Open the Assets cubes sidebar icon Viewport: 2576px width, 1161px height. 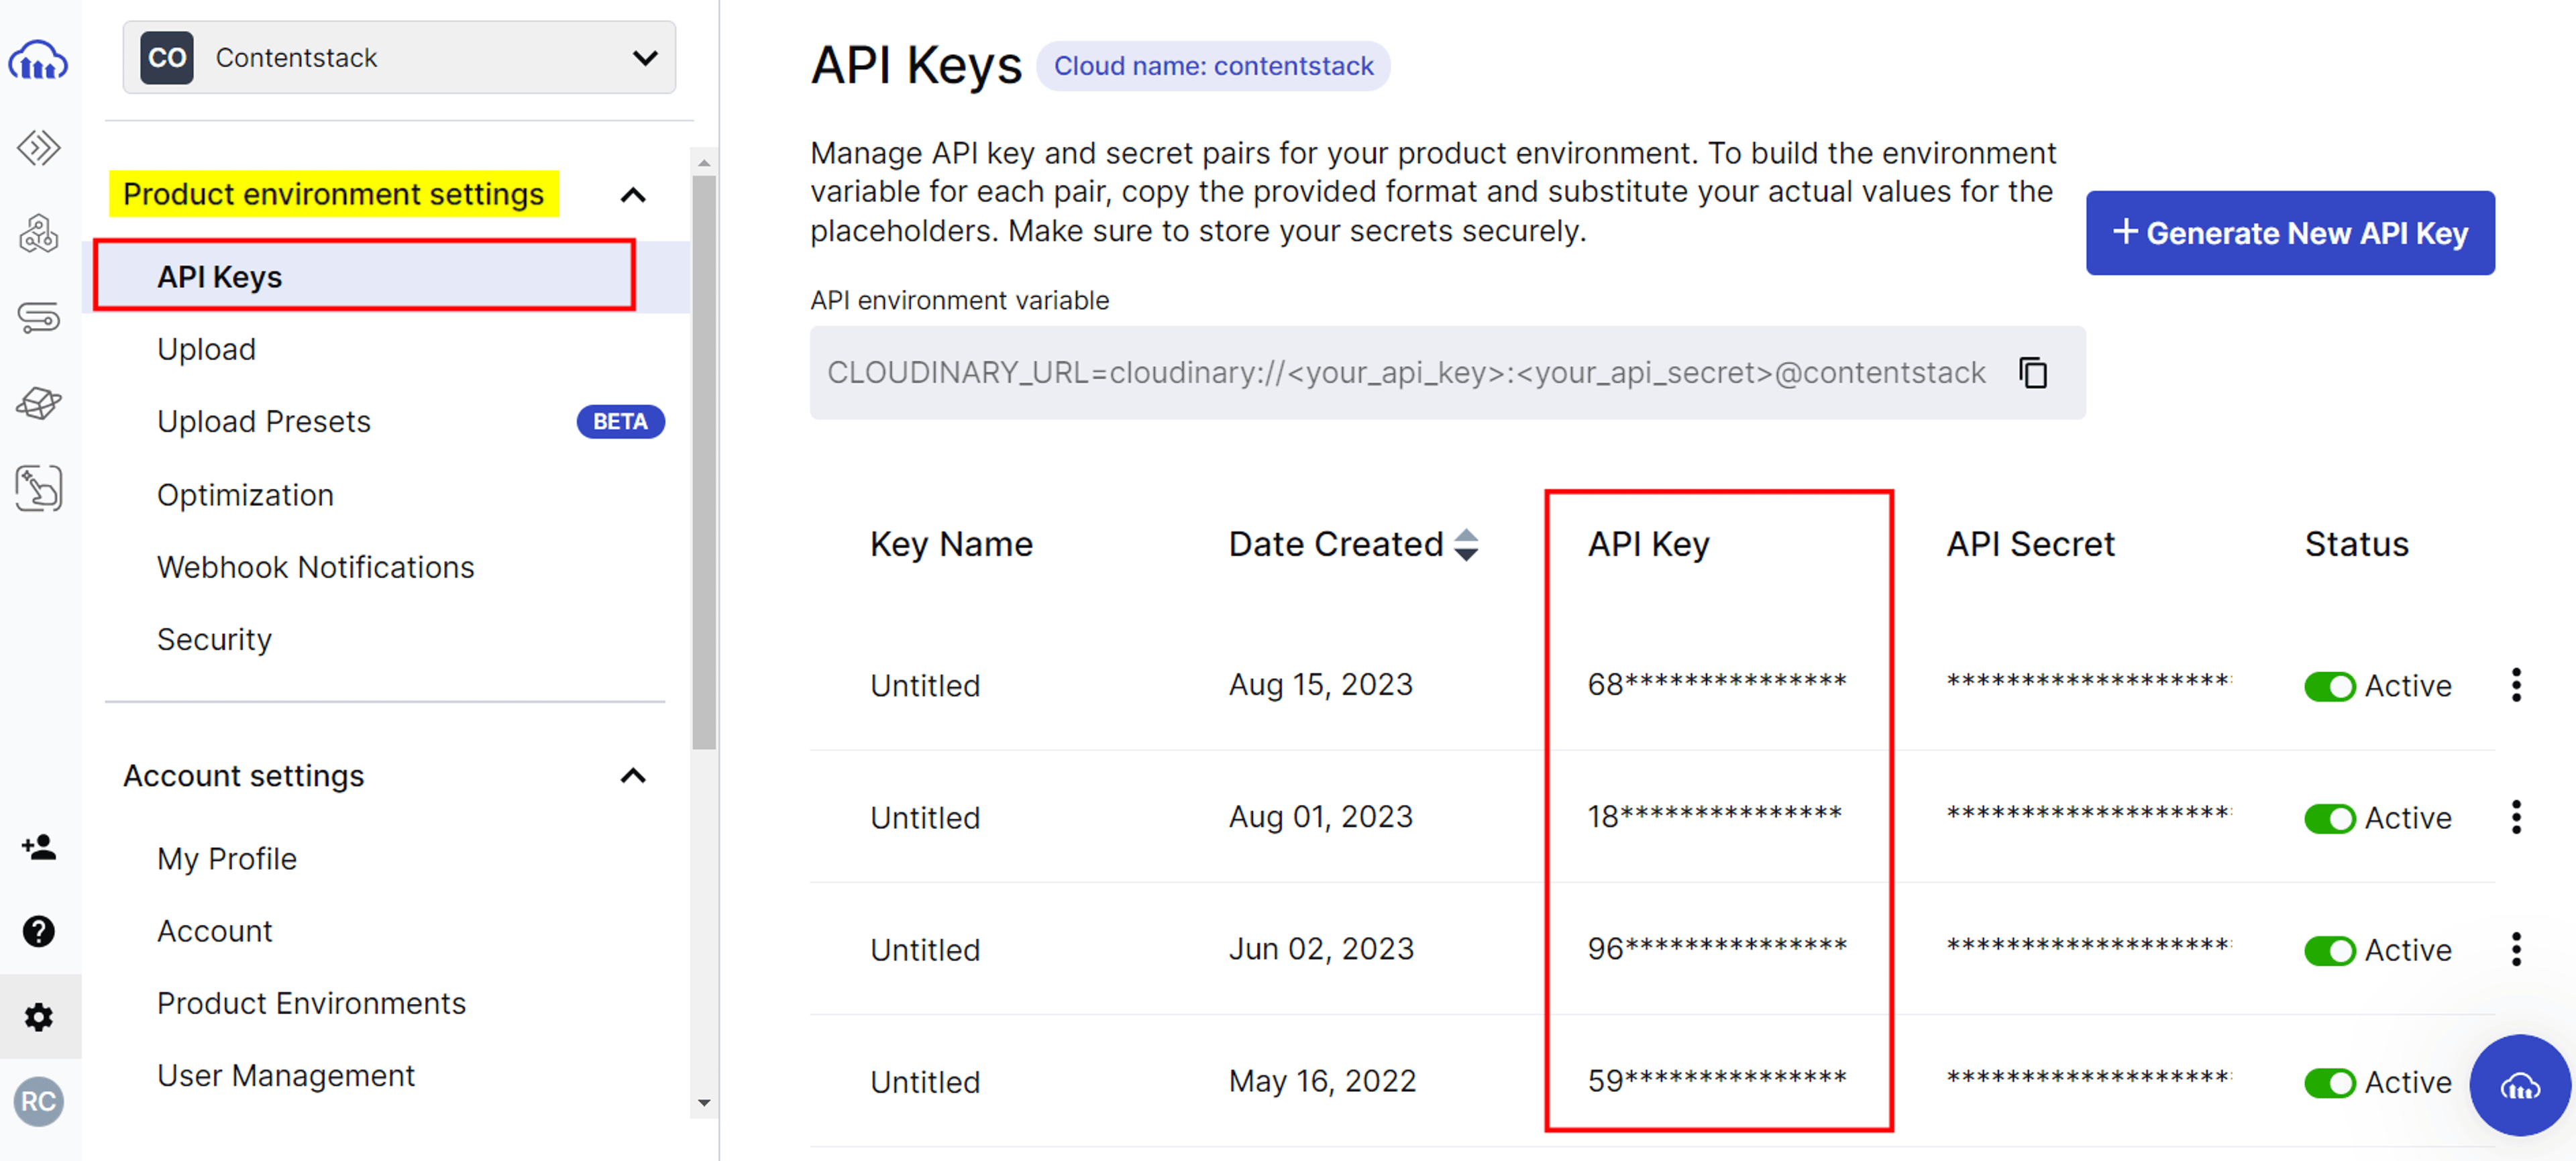tap(38, 234)
